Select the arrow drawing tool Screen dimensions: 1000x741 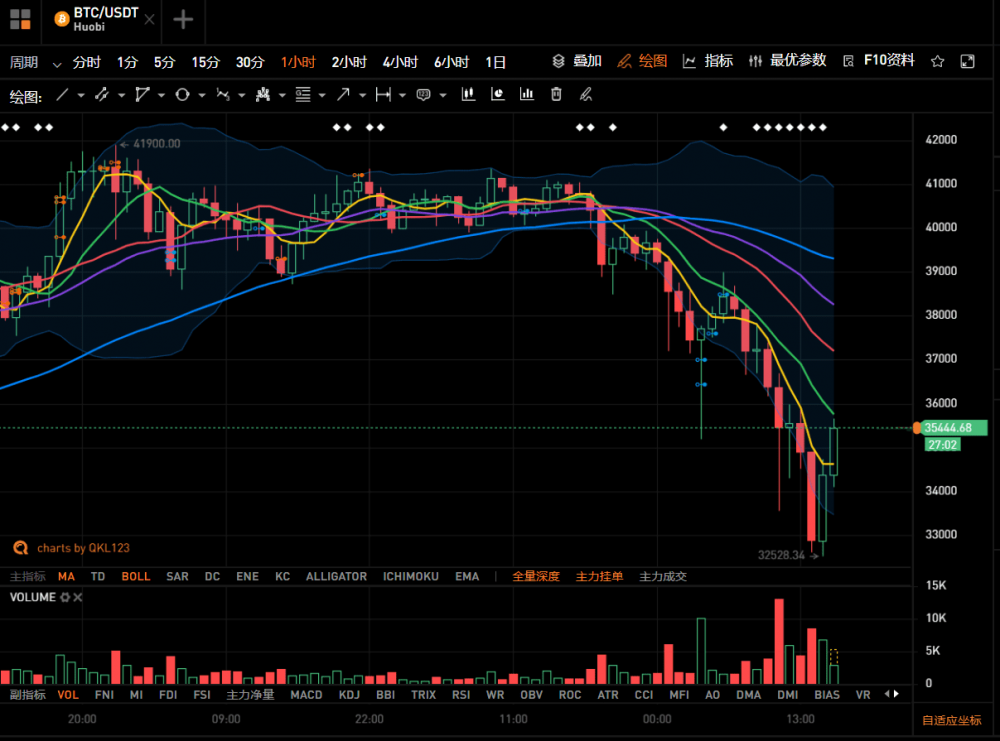[343, 95]
